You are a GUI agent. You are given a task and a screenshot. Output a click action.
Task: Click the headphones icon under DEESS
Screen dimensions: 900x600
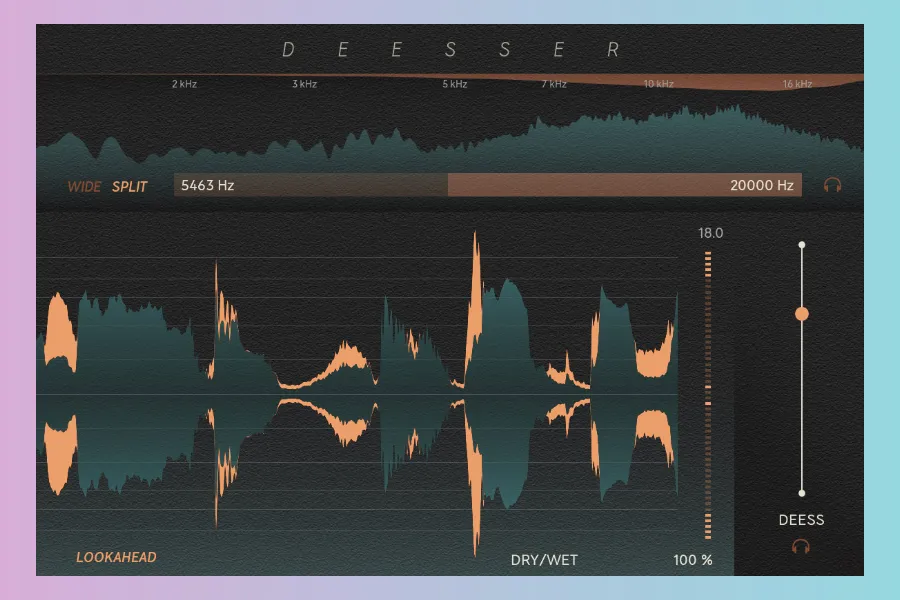tap(800, 546)
